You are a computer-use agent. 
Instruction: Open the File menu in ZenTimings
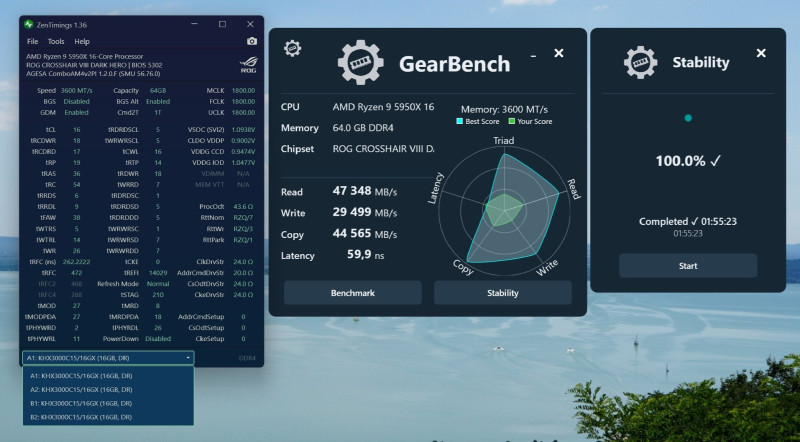click(x=32, y=41)
